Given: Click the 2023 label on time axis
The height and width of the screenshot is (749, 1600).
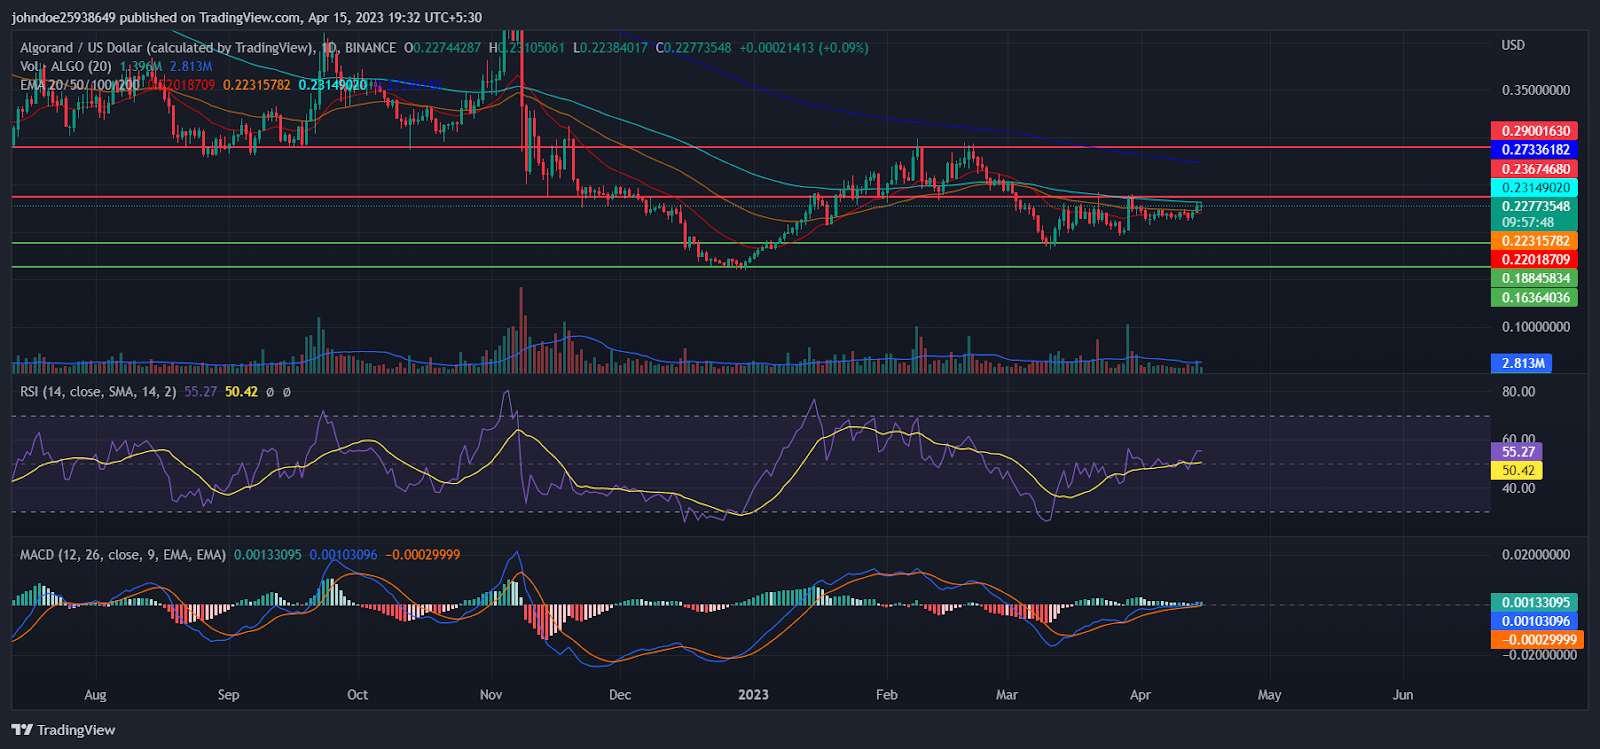Looking at the screenshot, I should (753, 695).
